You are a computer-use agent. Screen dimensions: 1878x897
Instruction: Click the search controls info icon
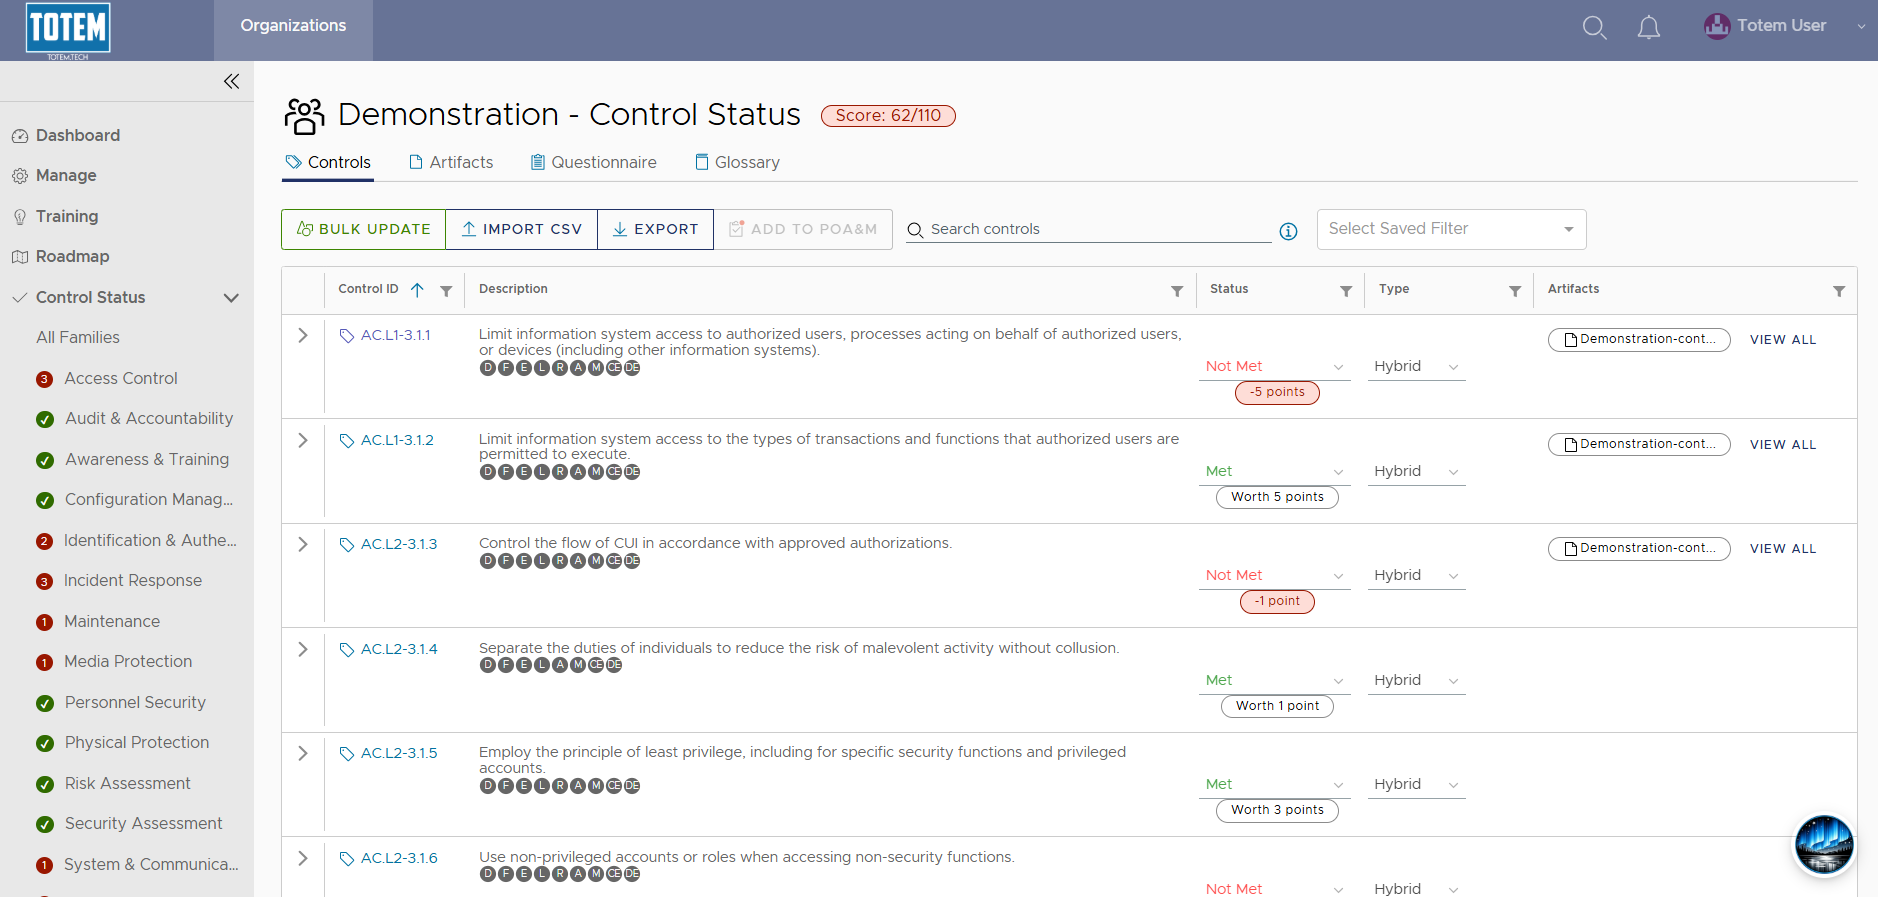click(x=1289, y=231)
